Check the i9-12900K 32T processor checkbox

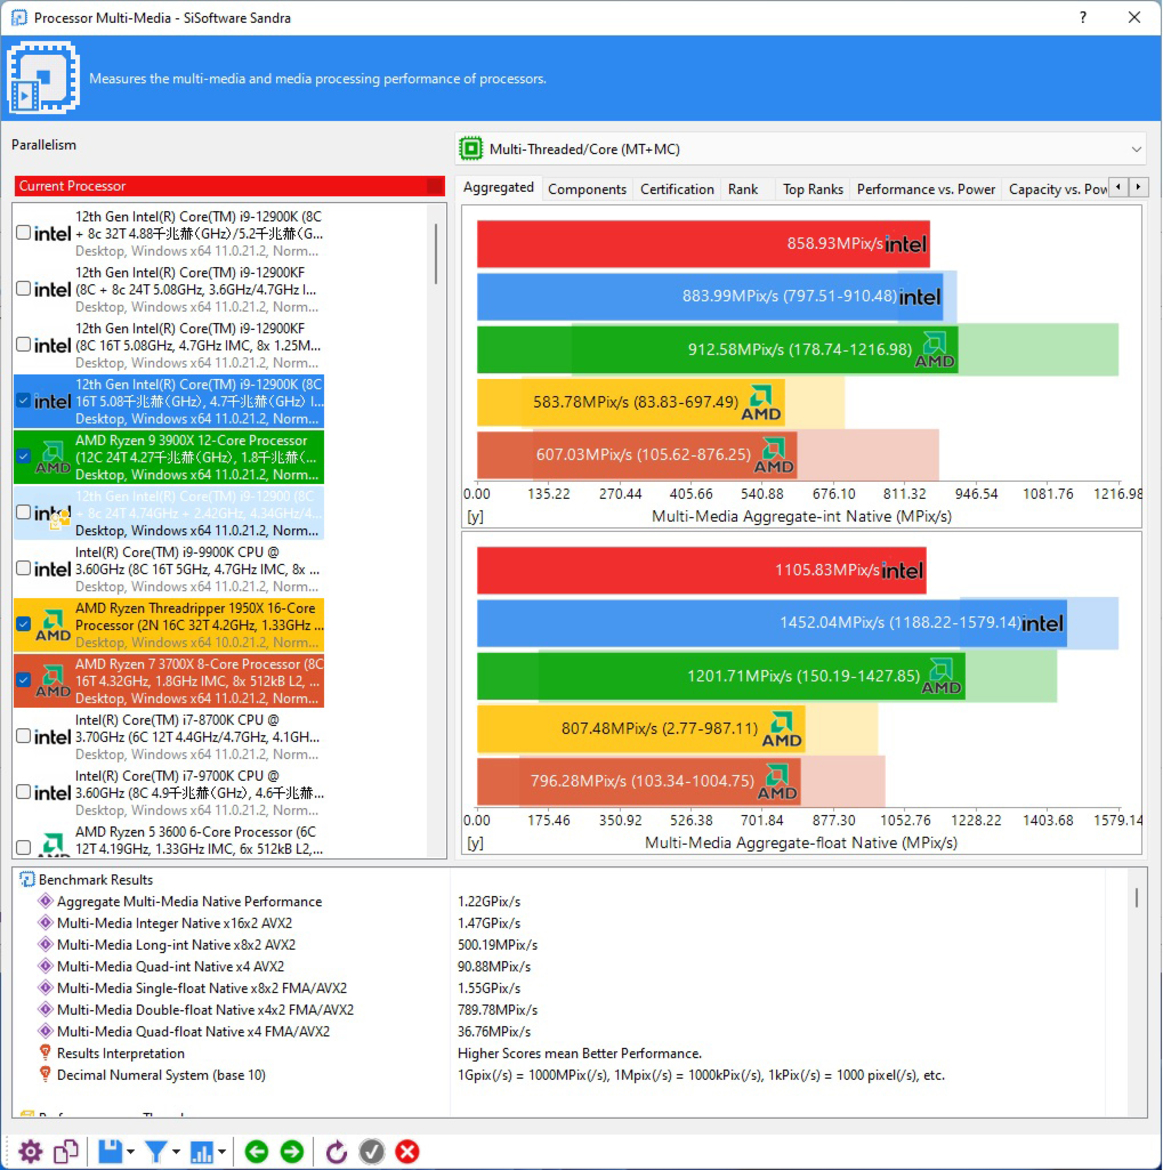coord(23,232)
